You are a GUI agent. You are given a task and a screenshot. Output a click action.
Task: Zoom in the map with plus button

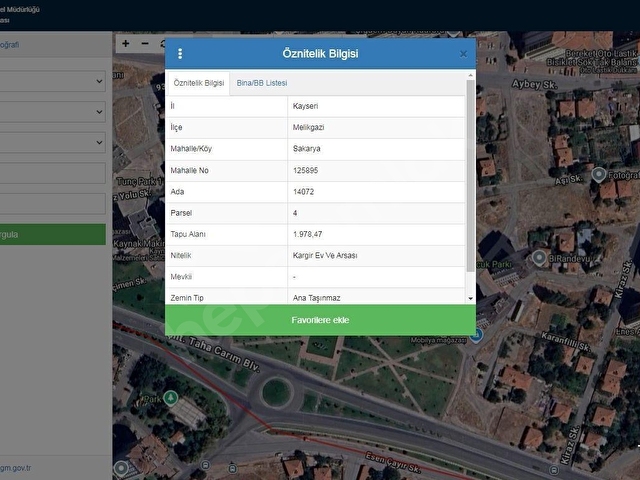coord(126,44)
